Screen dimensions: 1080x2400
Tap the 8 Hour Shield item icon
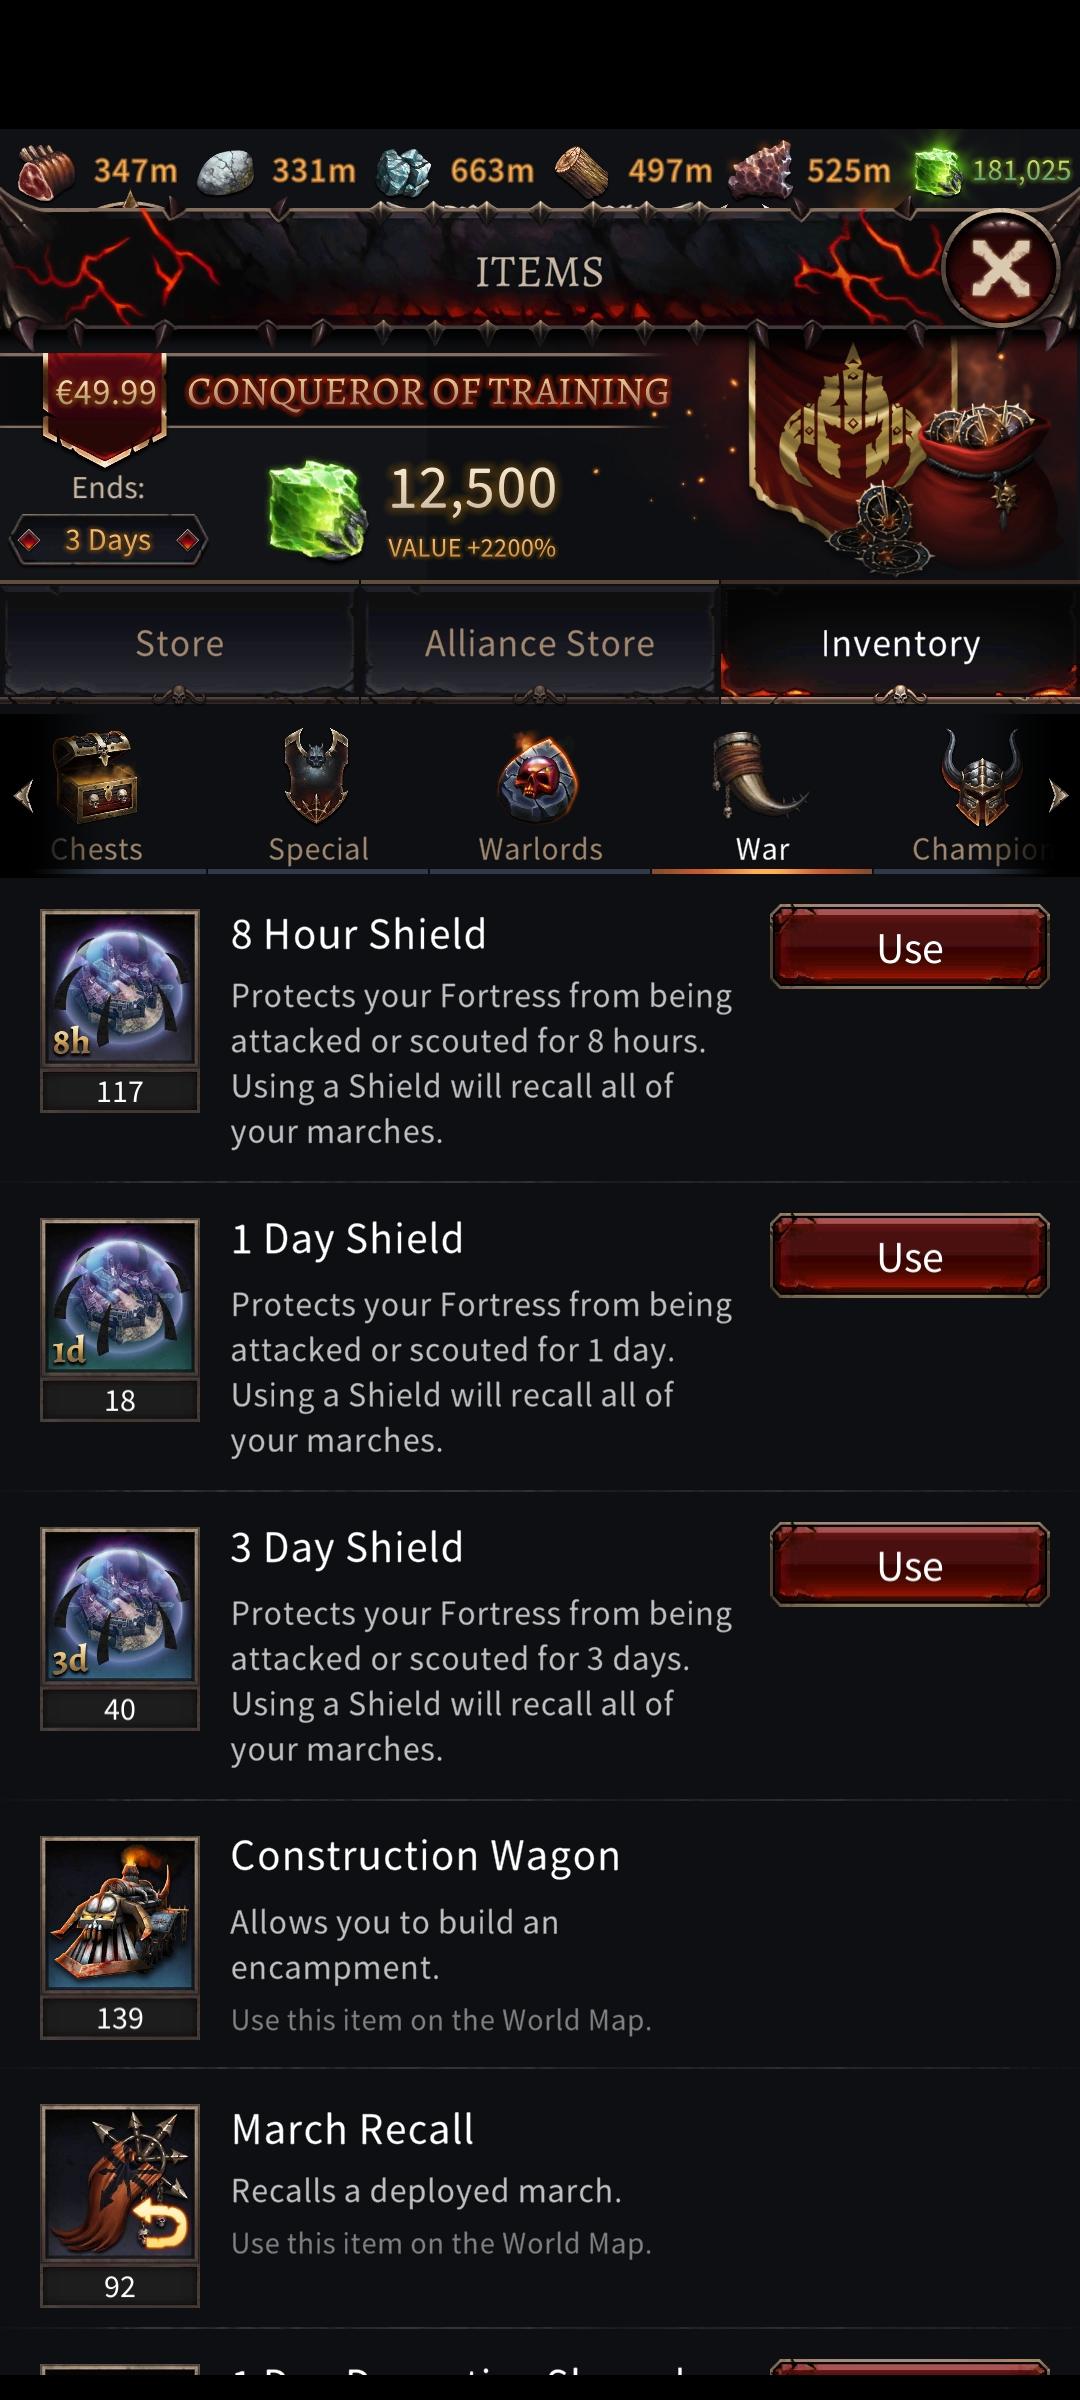(120, 988)
